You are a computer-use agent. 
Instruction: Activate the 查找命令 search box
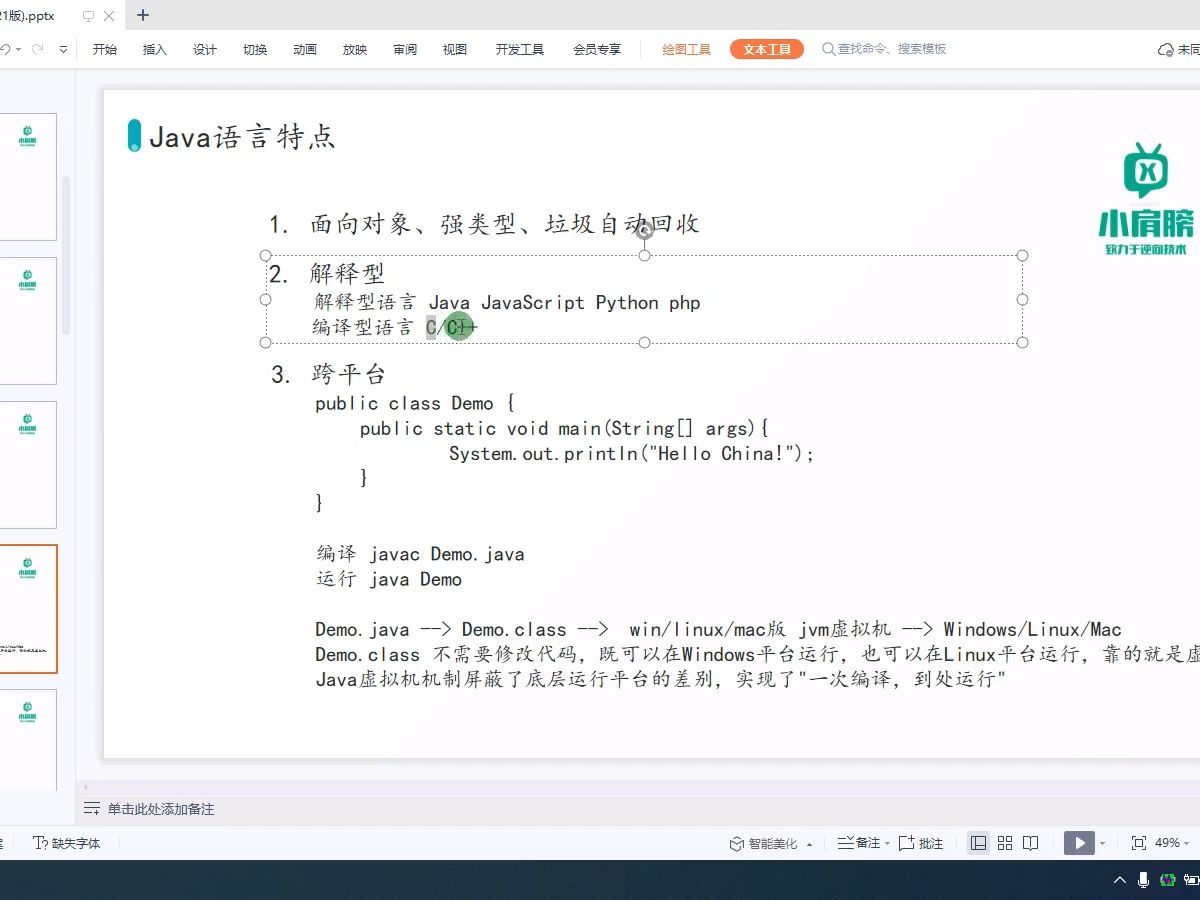click(885, 48)
